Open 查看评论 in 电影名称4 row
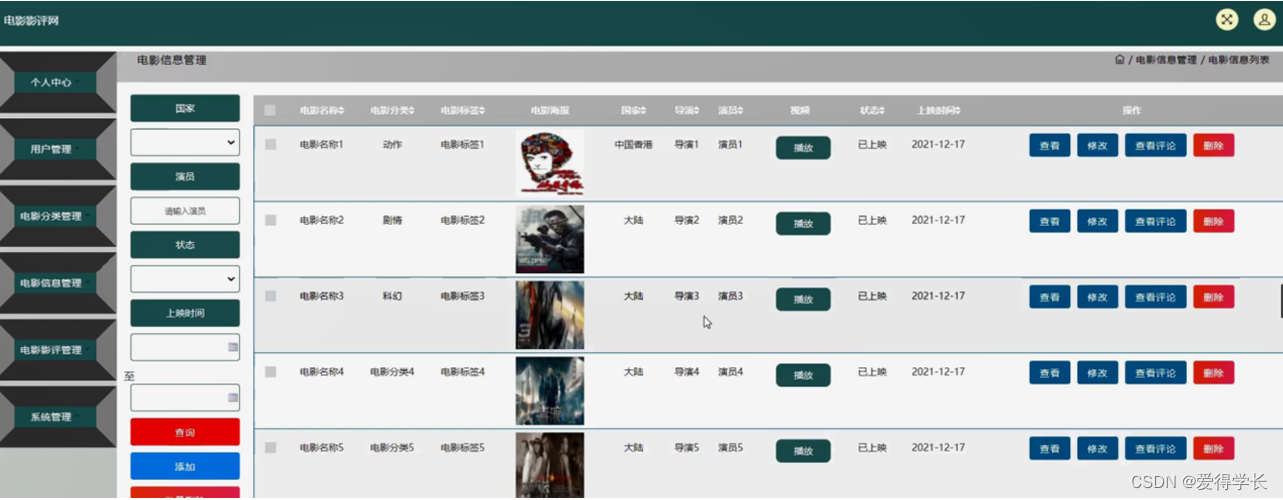 pos(1155,373)
